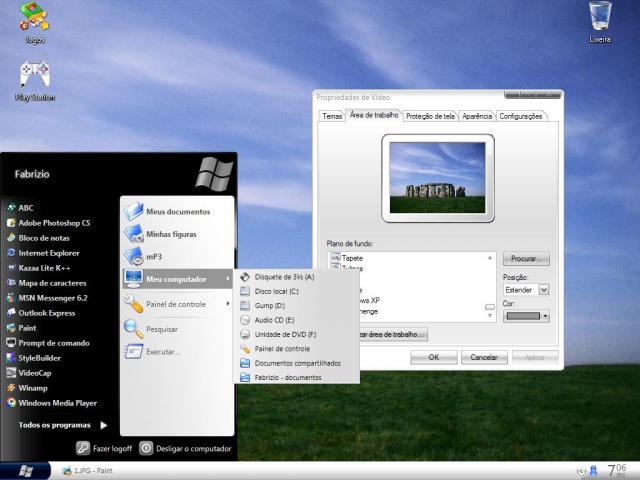Open Minhas figuras folder
The image size is (640, 480).
tap(177, 234)
